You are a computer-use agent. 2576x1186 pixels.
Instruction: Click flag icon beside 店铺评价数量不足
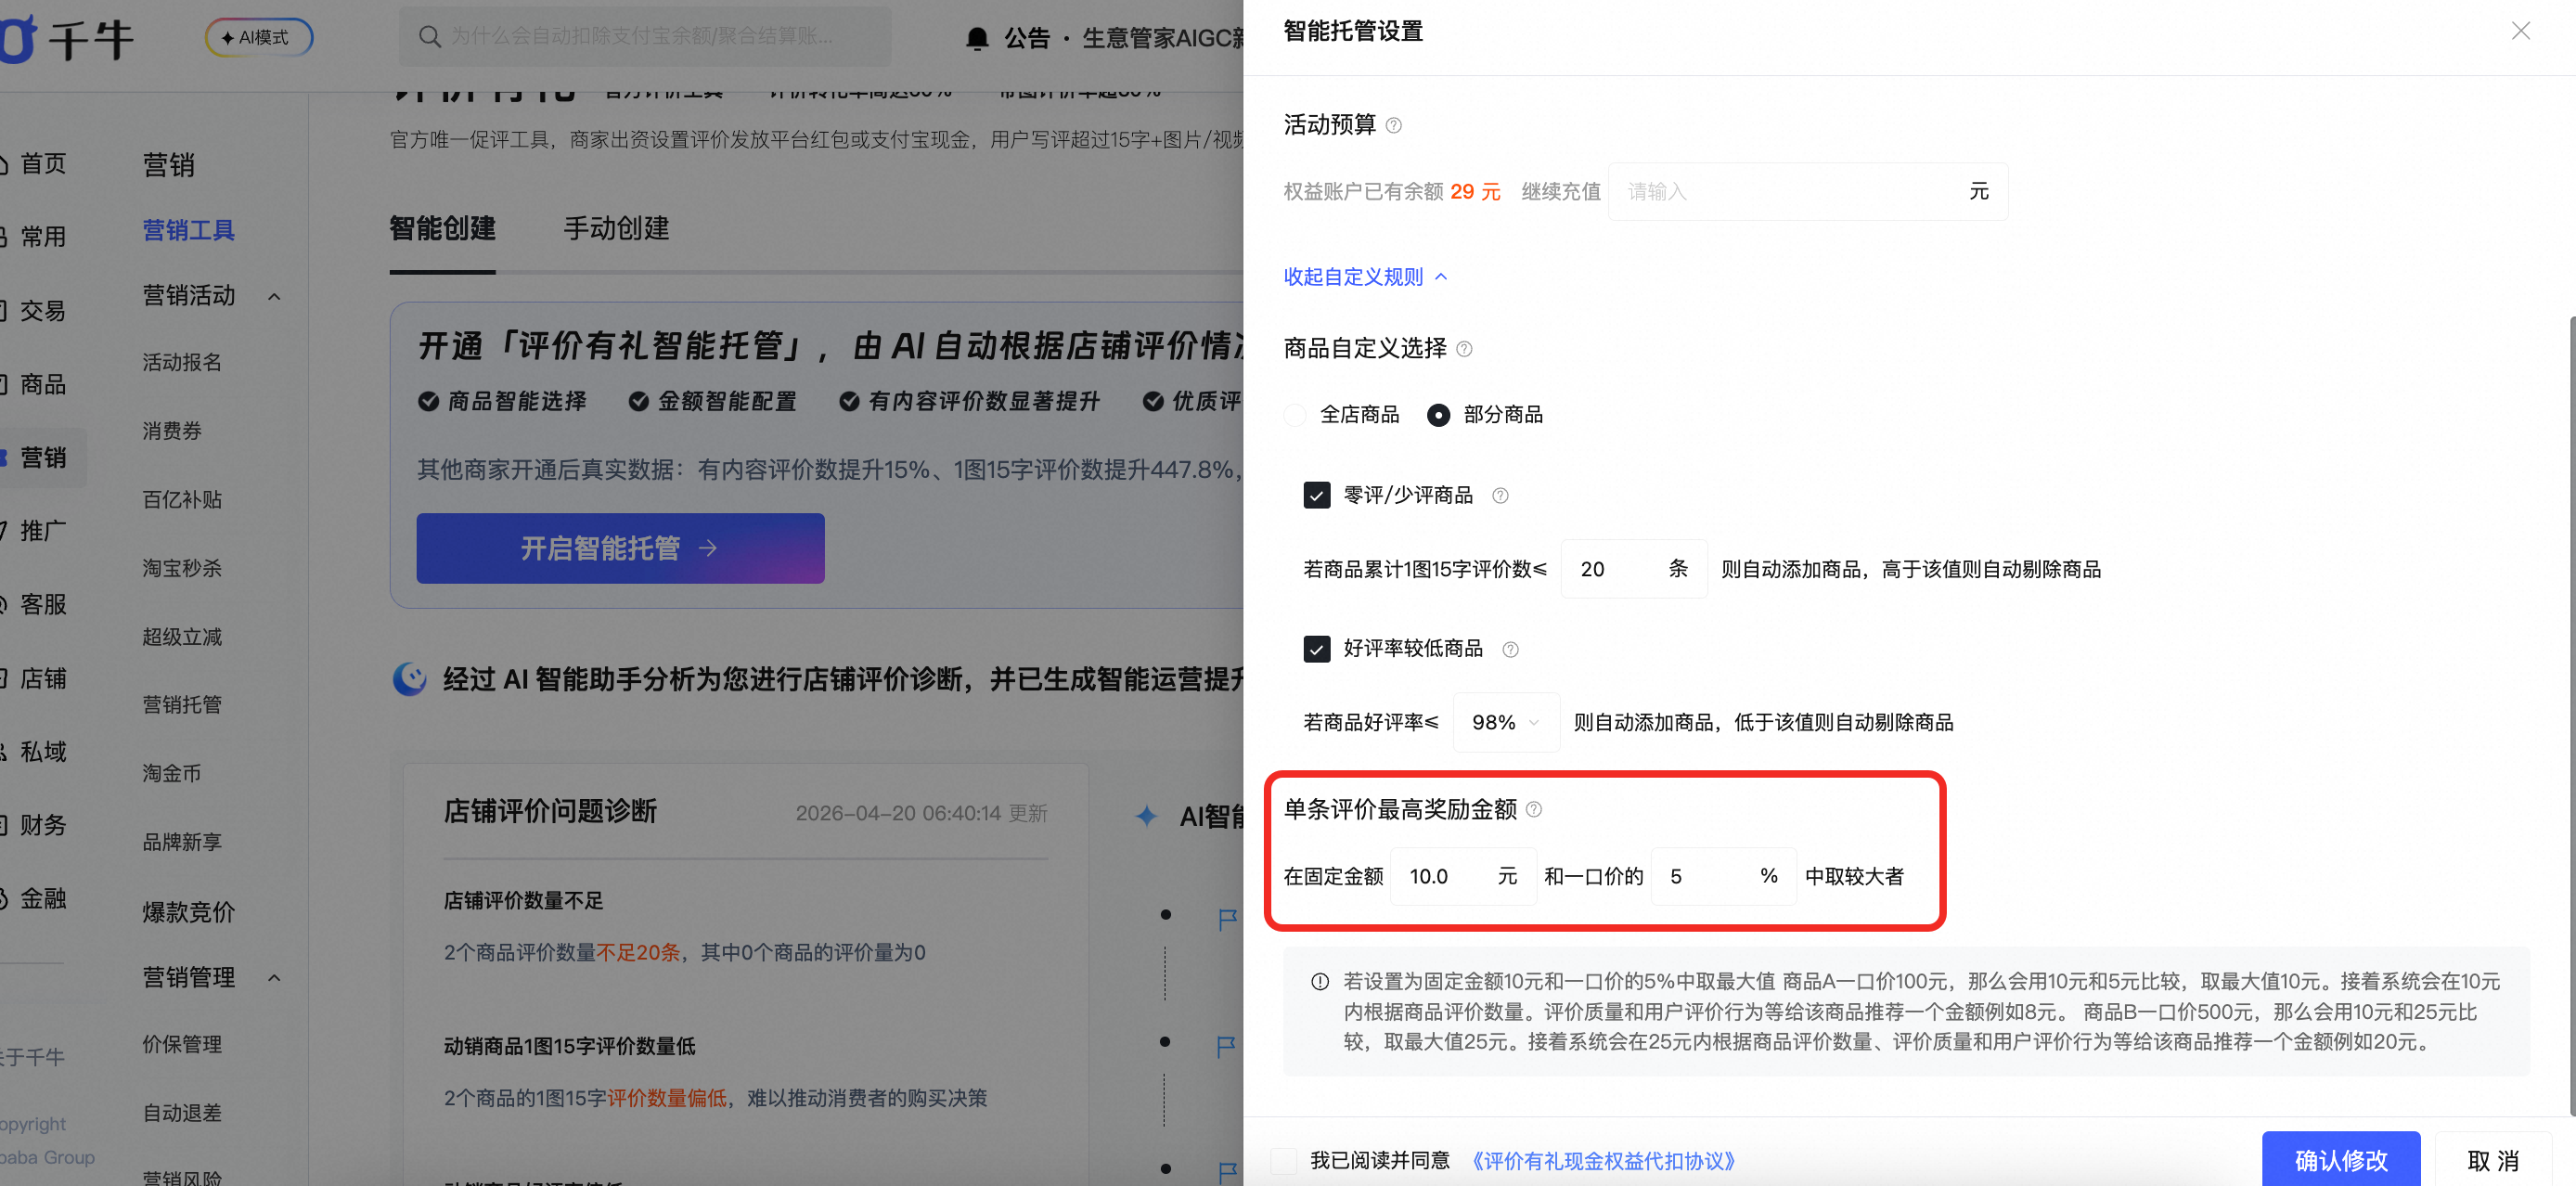tap(1227, 919)
